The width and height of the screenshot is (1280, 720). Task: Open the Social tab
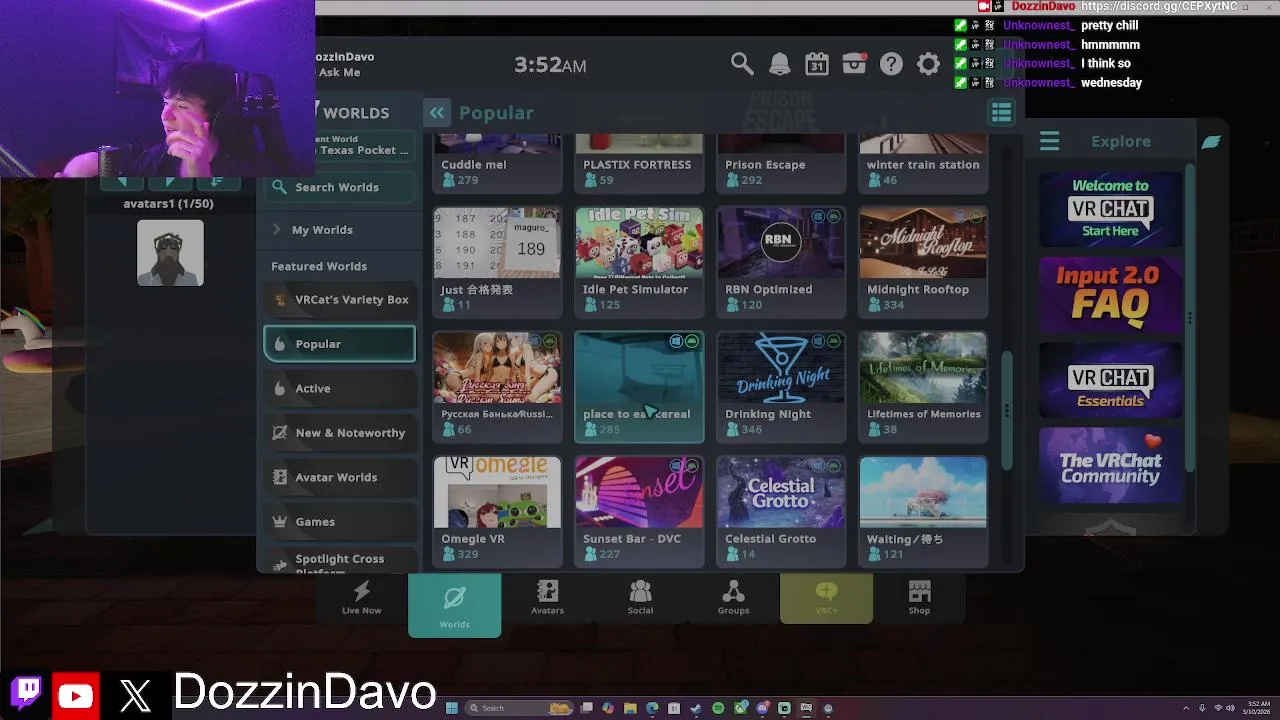pos(640,598)
